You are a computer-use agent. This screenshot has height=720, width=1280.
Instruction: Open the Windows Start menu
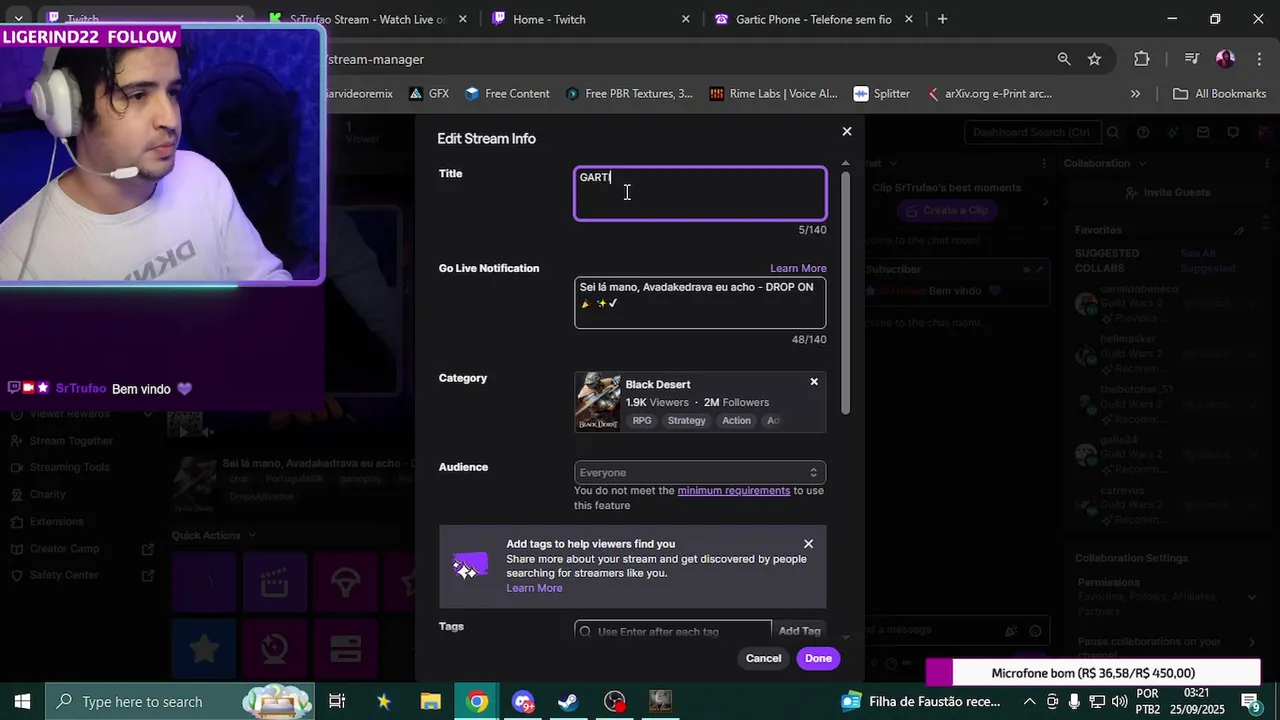click(x=22, y=701)
